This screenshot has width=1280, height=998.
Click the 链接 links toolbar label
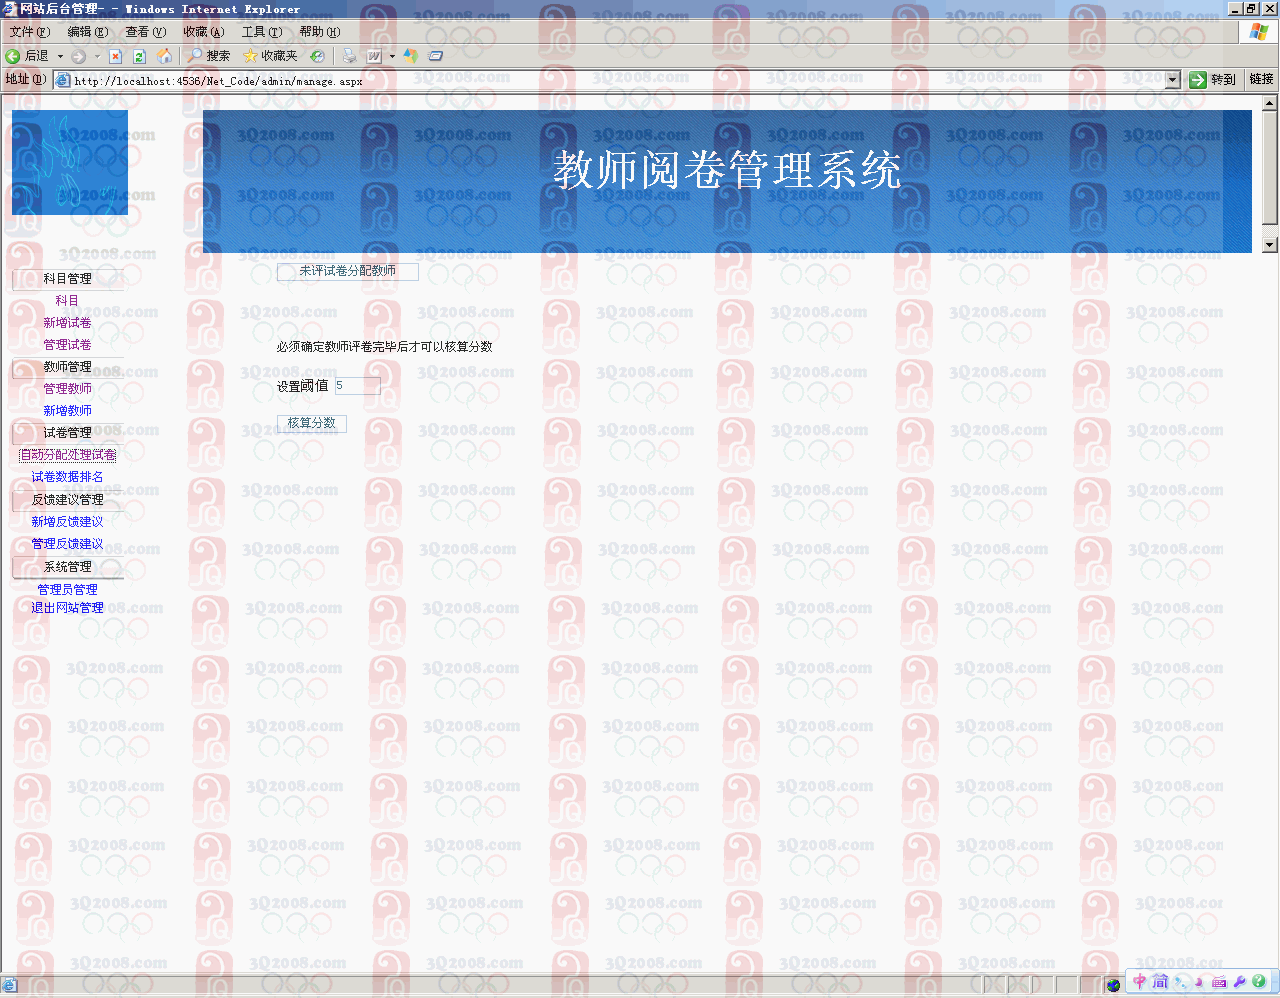coord(1261,79)
